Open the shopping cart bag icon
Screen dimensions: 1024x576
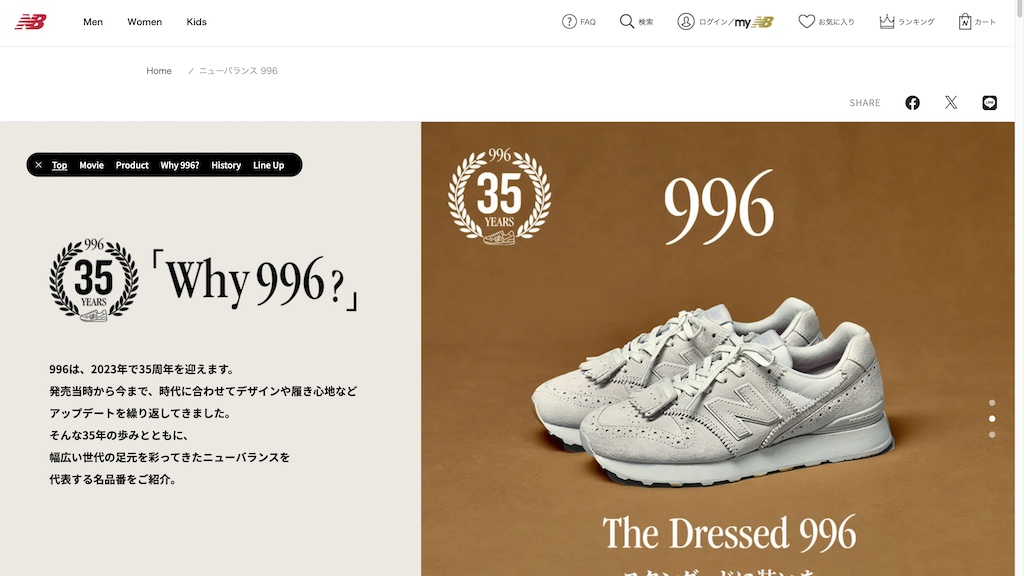(965, 22)
